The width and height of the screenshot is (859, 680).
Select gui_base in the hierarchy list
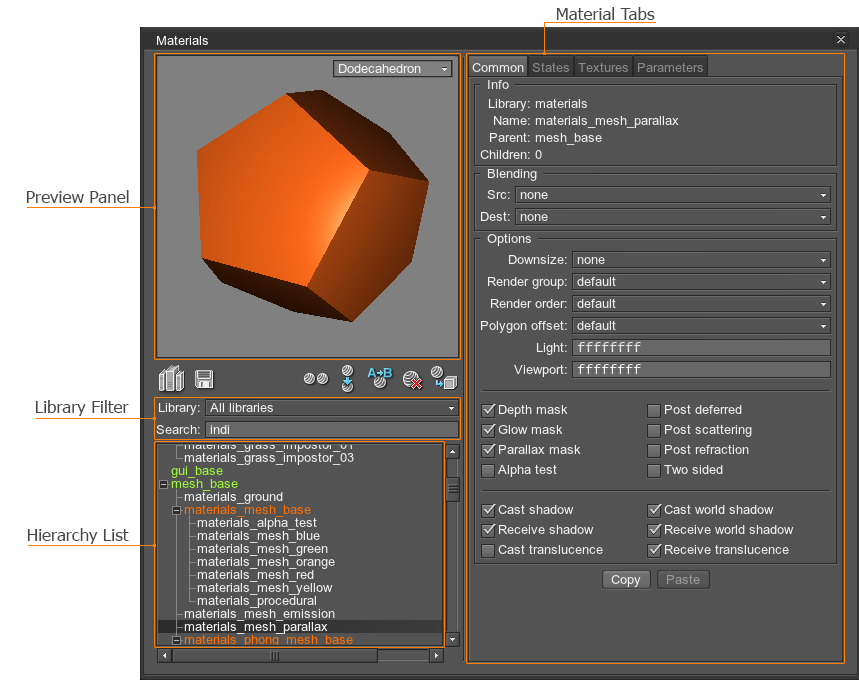(197, 471)
